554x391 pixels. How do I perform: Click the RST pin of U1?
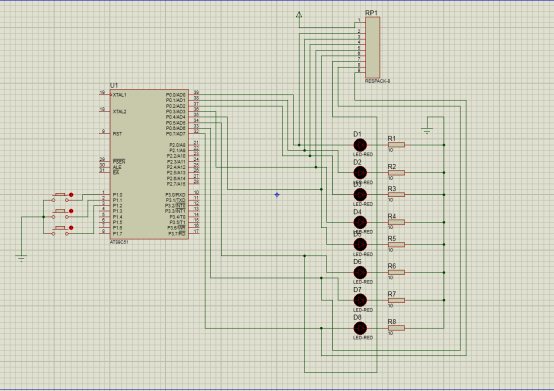click(x=117, y=134)
